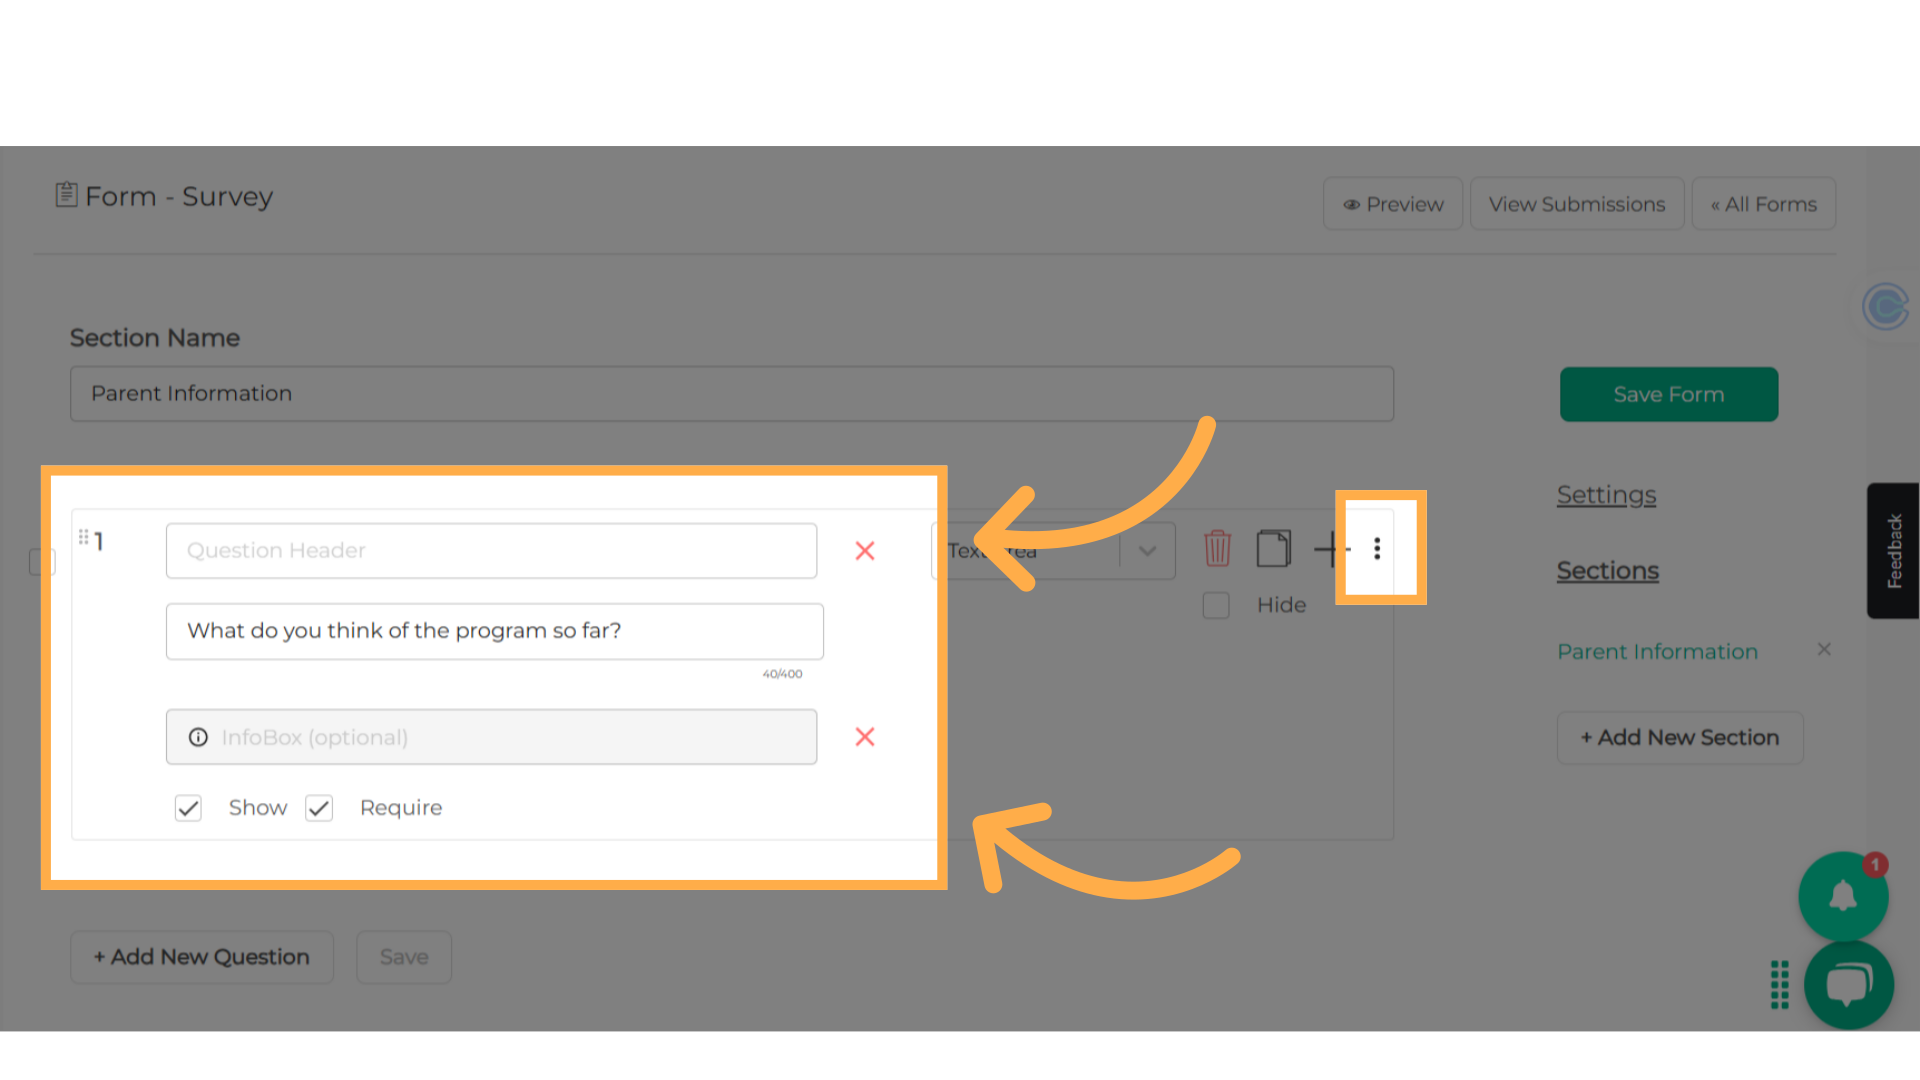Open the Settings link

(x=1606, y=495)
